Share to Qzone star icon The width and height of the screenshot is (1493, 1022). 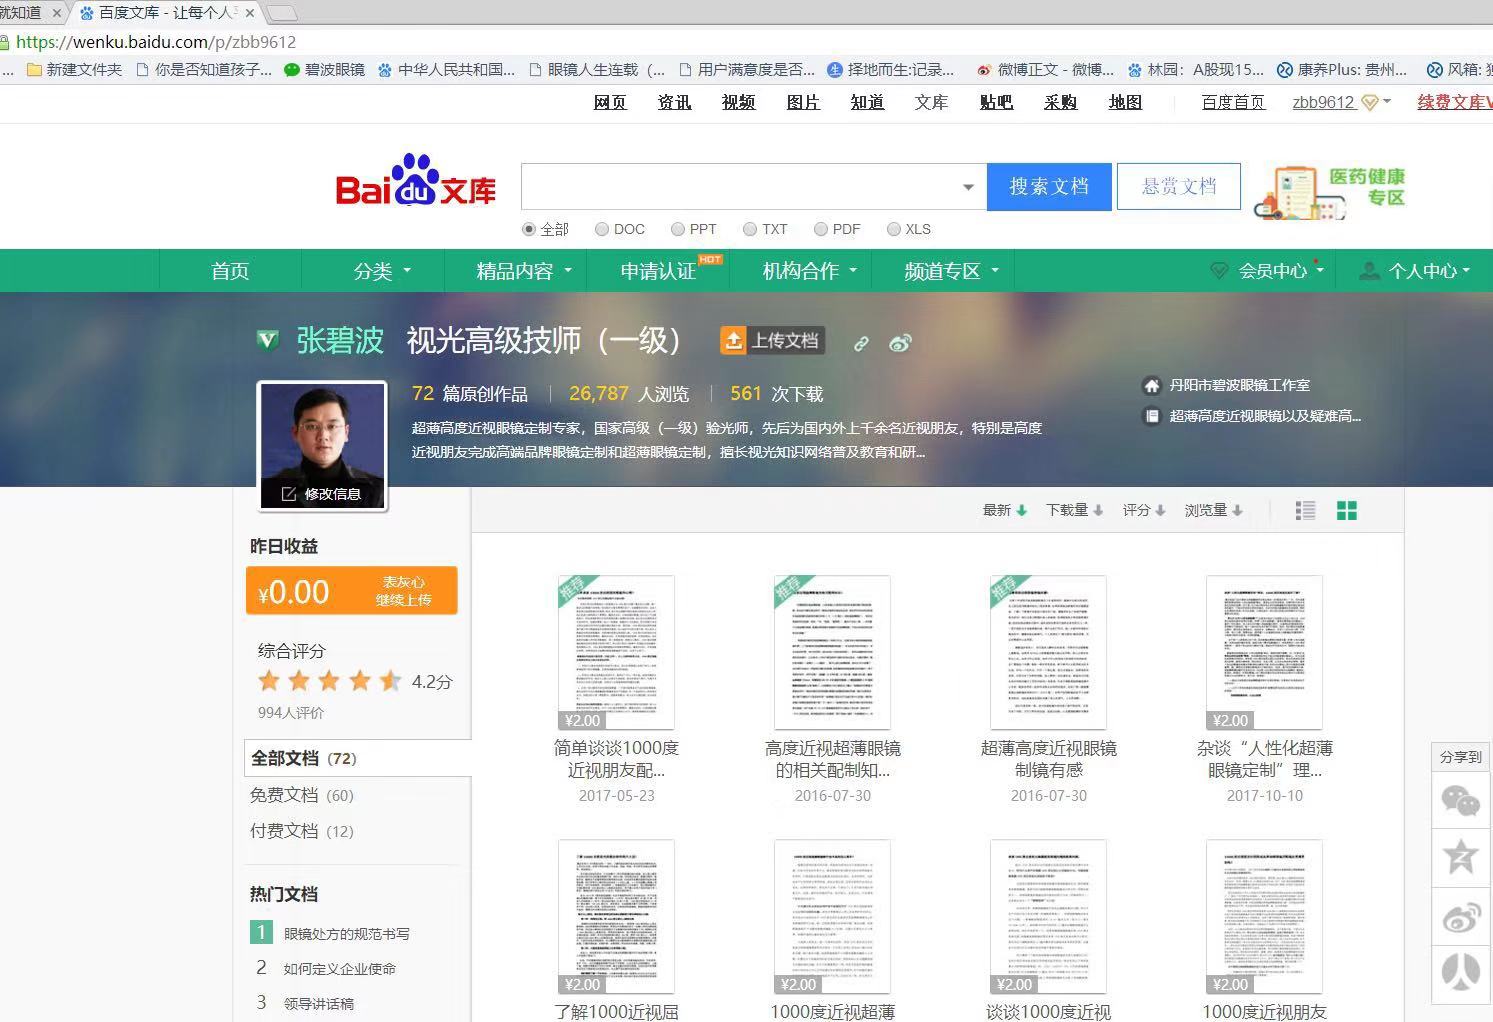point(1461,858)
